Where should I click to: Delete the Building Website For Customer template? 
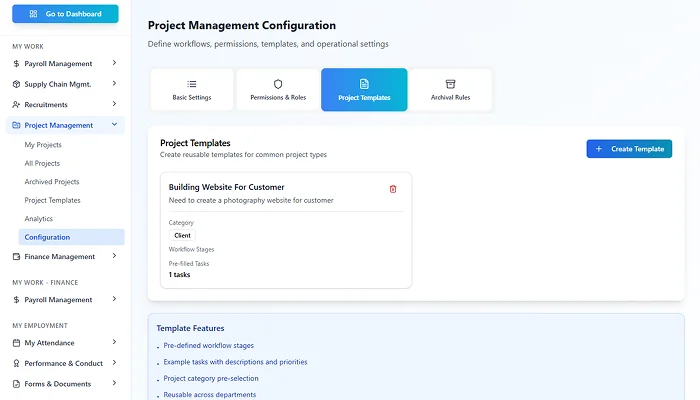pos(393,188)
